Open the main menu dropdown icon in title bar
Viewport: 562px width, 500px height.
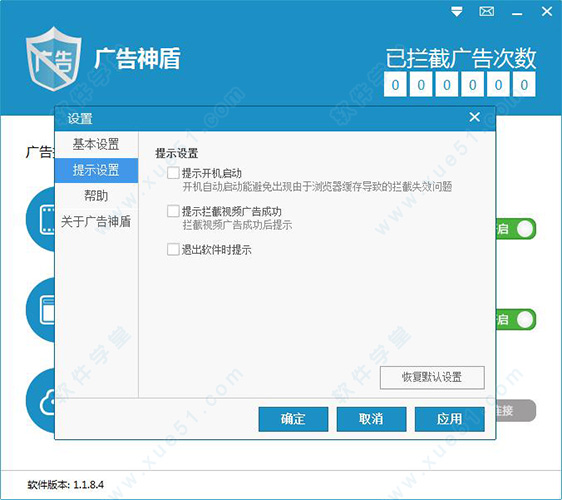(x=457, y=11)
